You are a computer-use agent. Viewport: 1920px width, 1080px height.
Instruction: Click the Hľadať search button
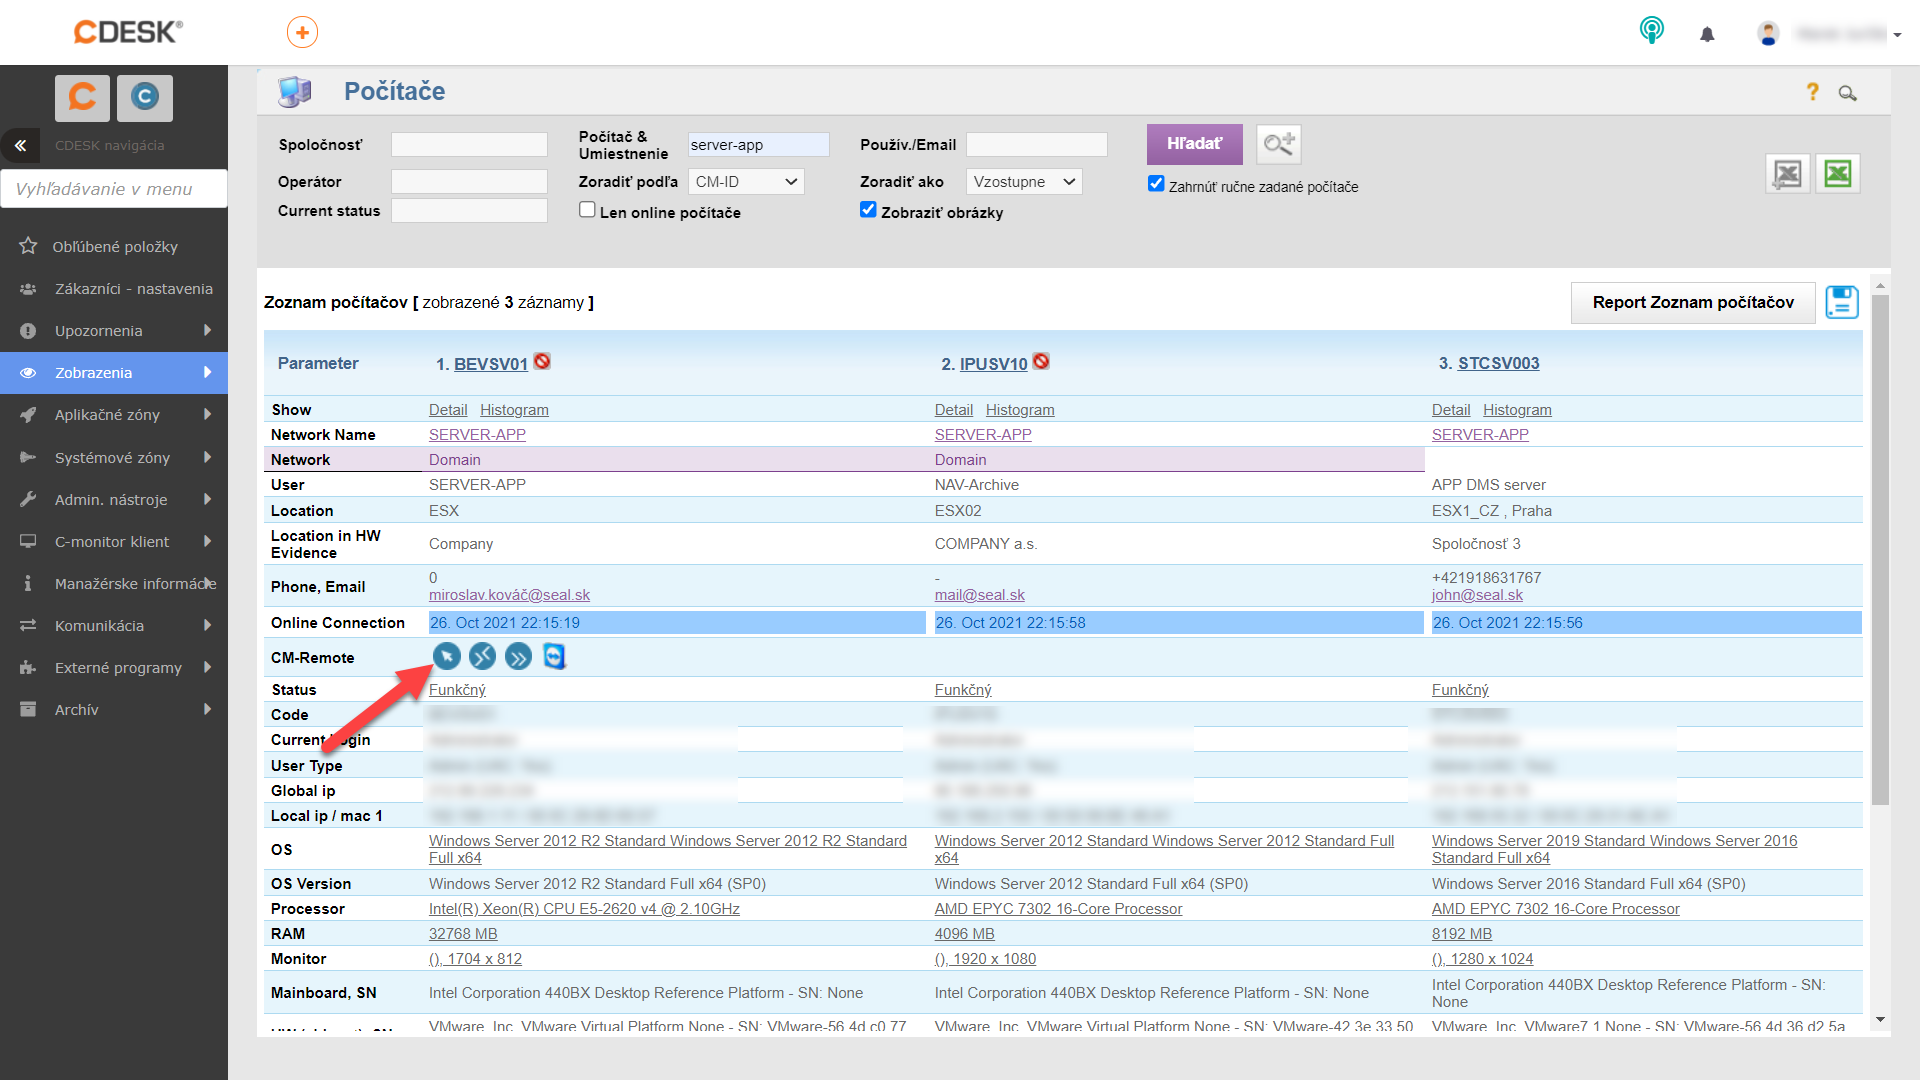coord(1194,144)
